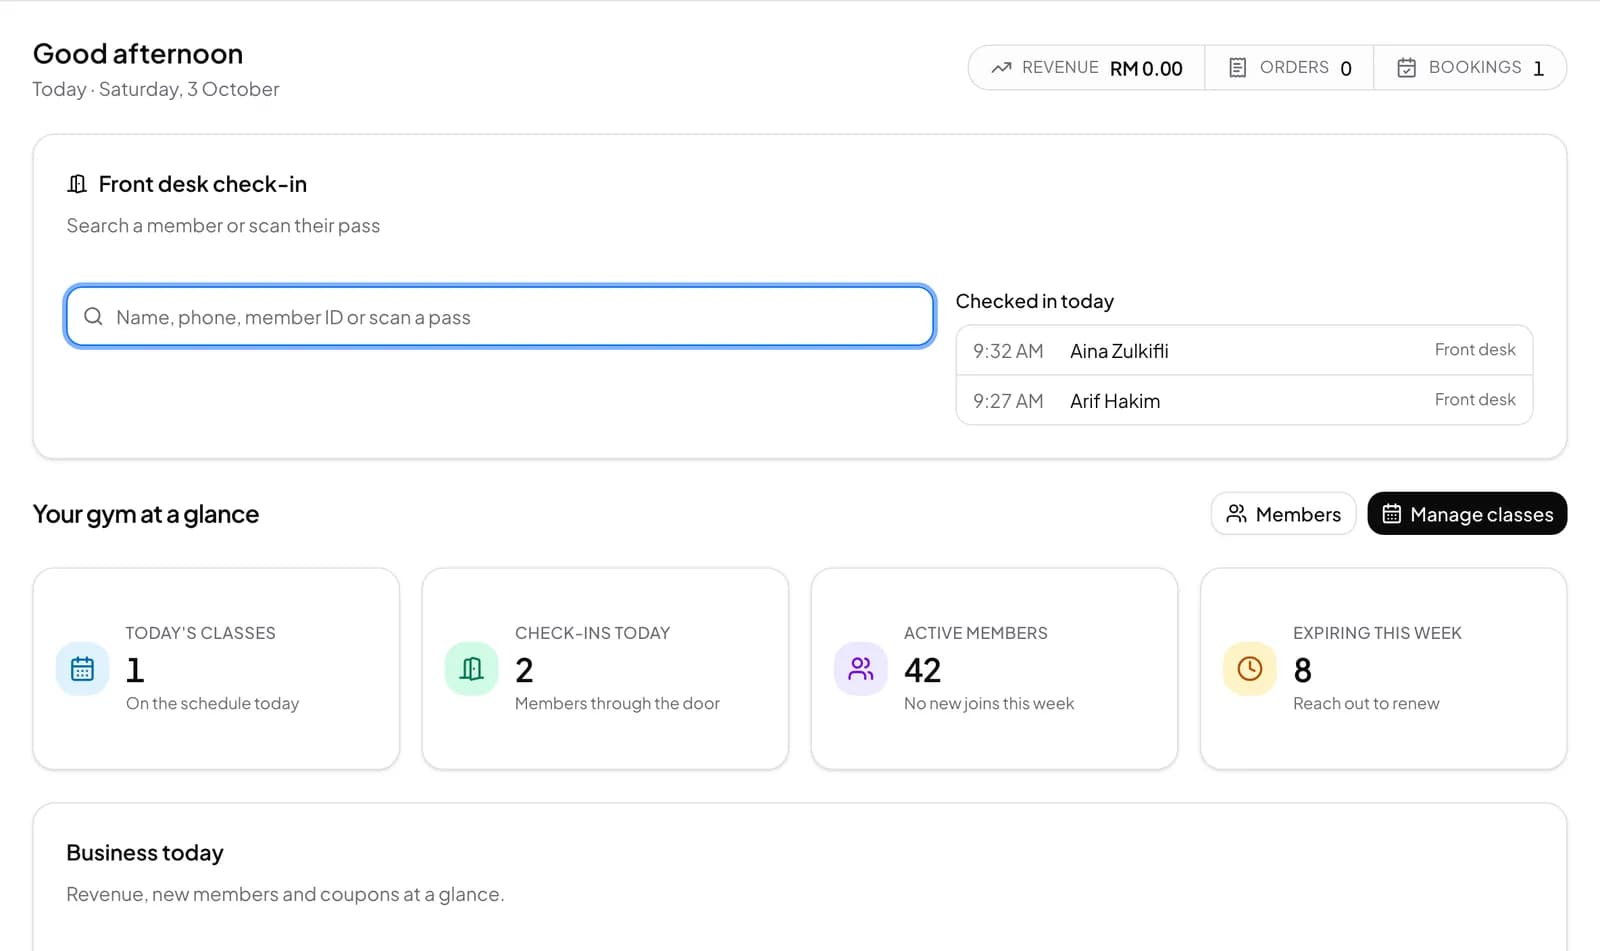Click the 9:32 AM check-in time
The width and height of the screenshot is (1600, 951).
(x=1008, y=351)
